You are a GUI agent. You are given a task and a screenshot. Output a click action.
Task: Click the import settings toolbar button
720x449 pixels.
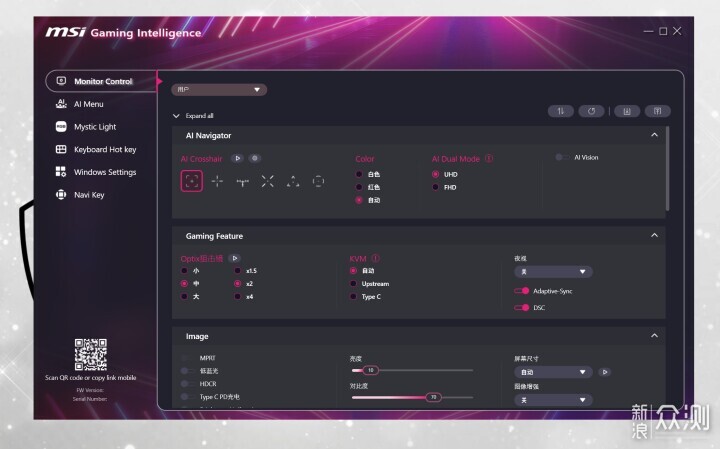pyautogui.click(x=627, y=111)
